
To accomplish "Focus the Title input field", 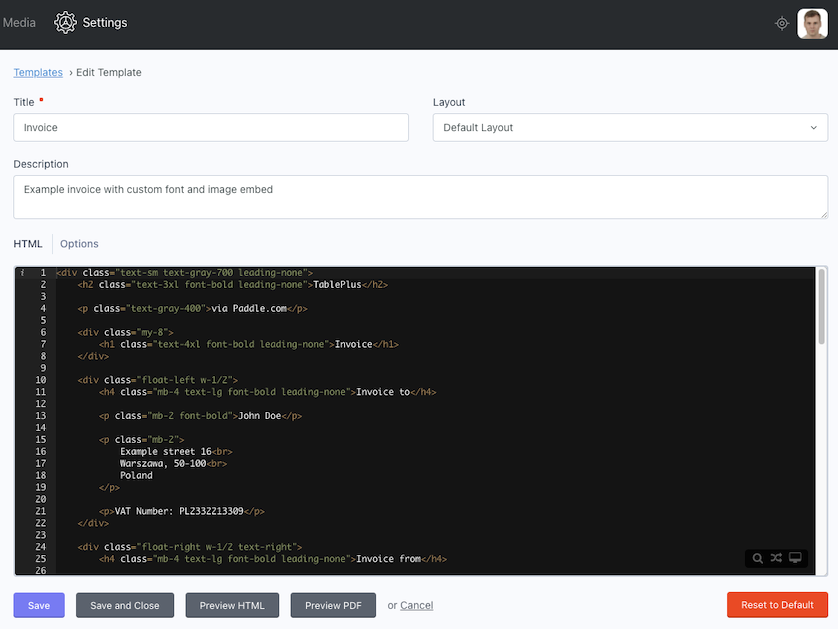I will coord(211,127).
